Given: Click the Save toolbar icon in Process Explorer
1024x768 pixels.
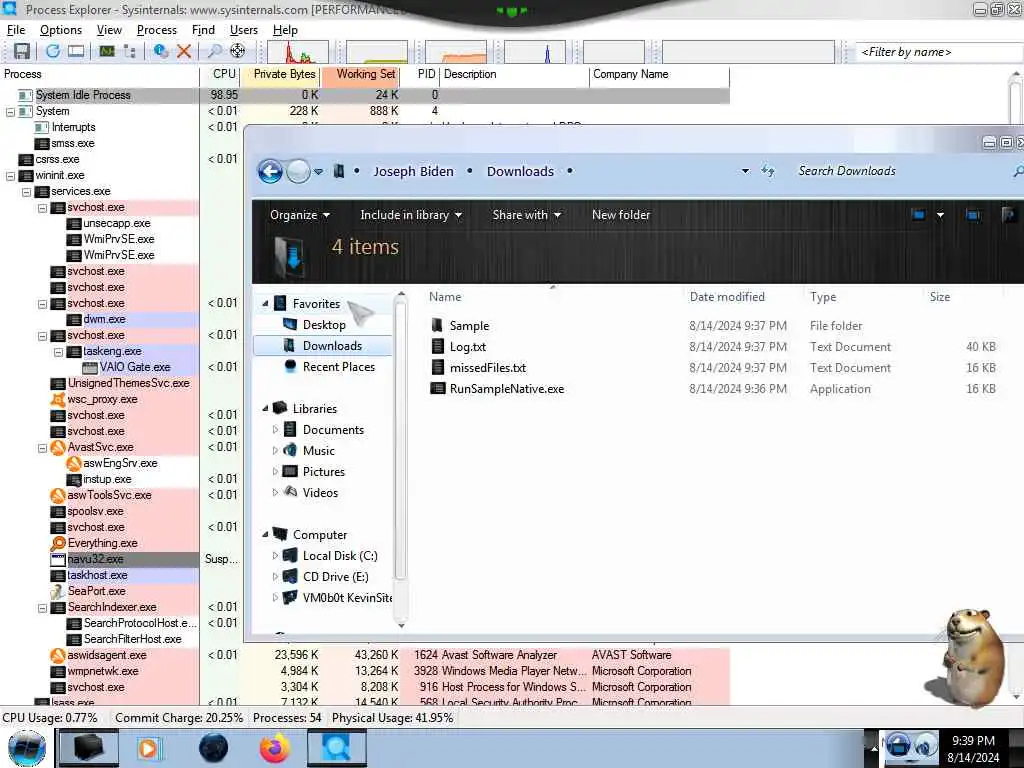Looking at the screenshot, I should point(22,51).
